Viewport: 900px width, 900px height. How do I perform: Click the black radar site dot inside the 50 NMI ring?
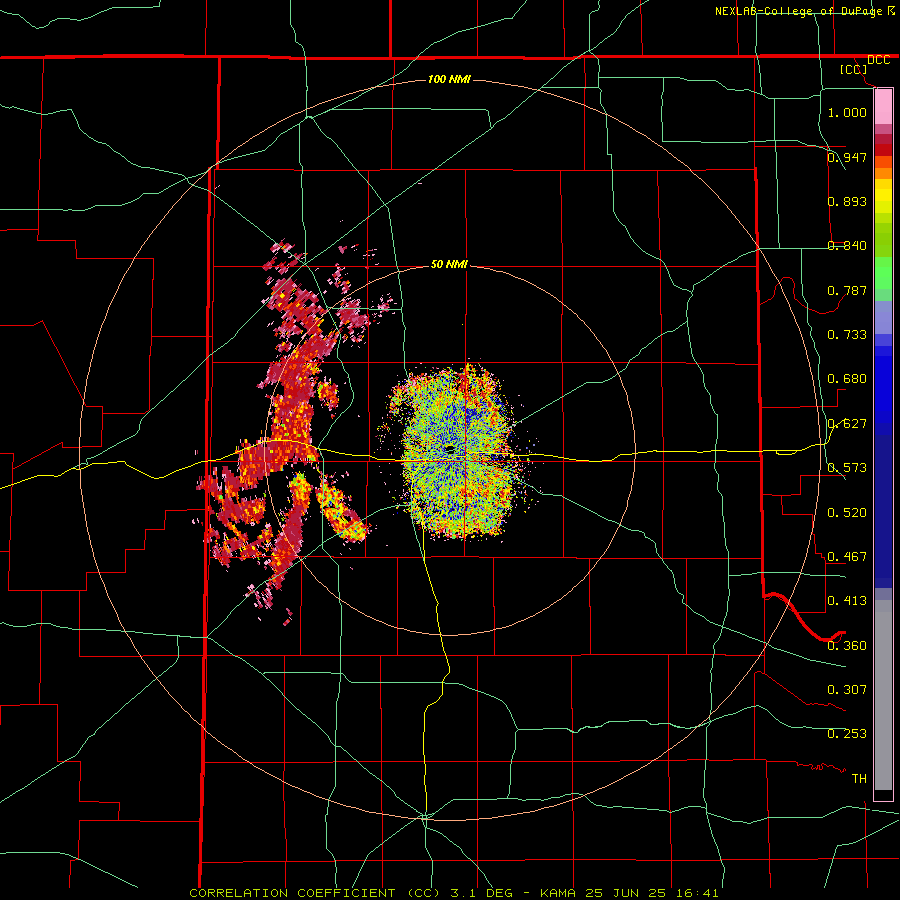[449, 448]
